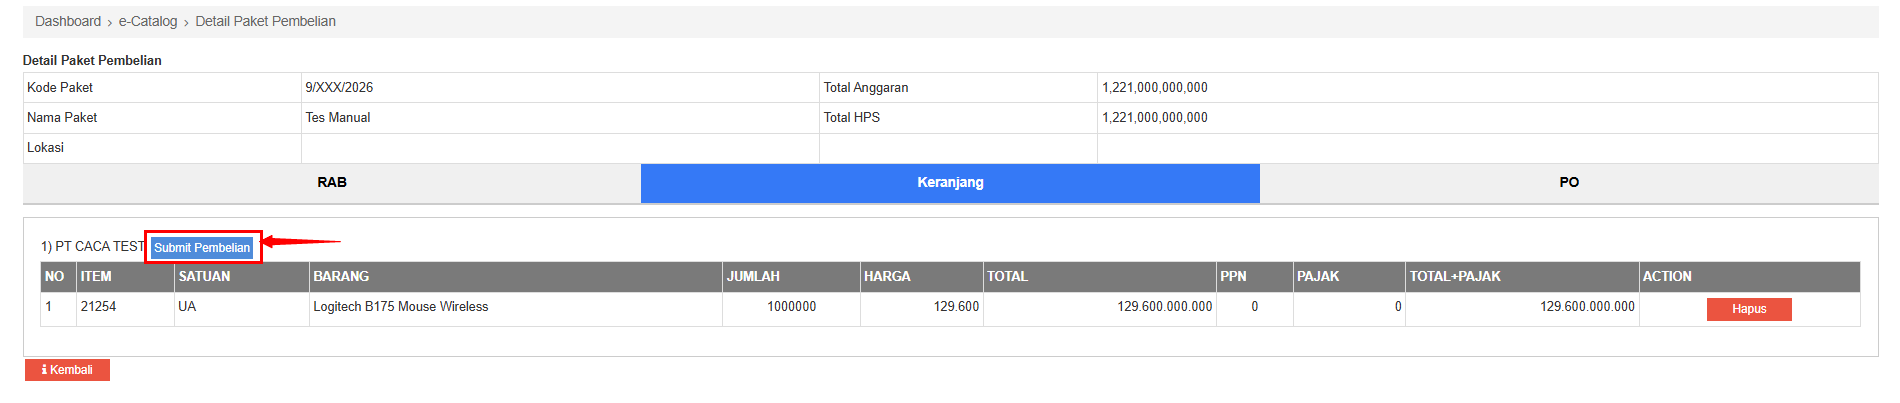
Task: Click the Detail Paket Pembelian breadcrumb
Action: click(265, 21)
